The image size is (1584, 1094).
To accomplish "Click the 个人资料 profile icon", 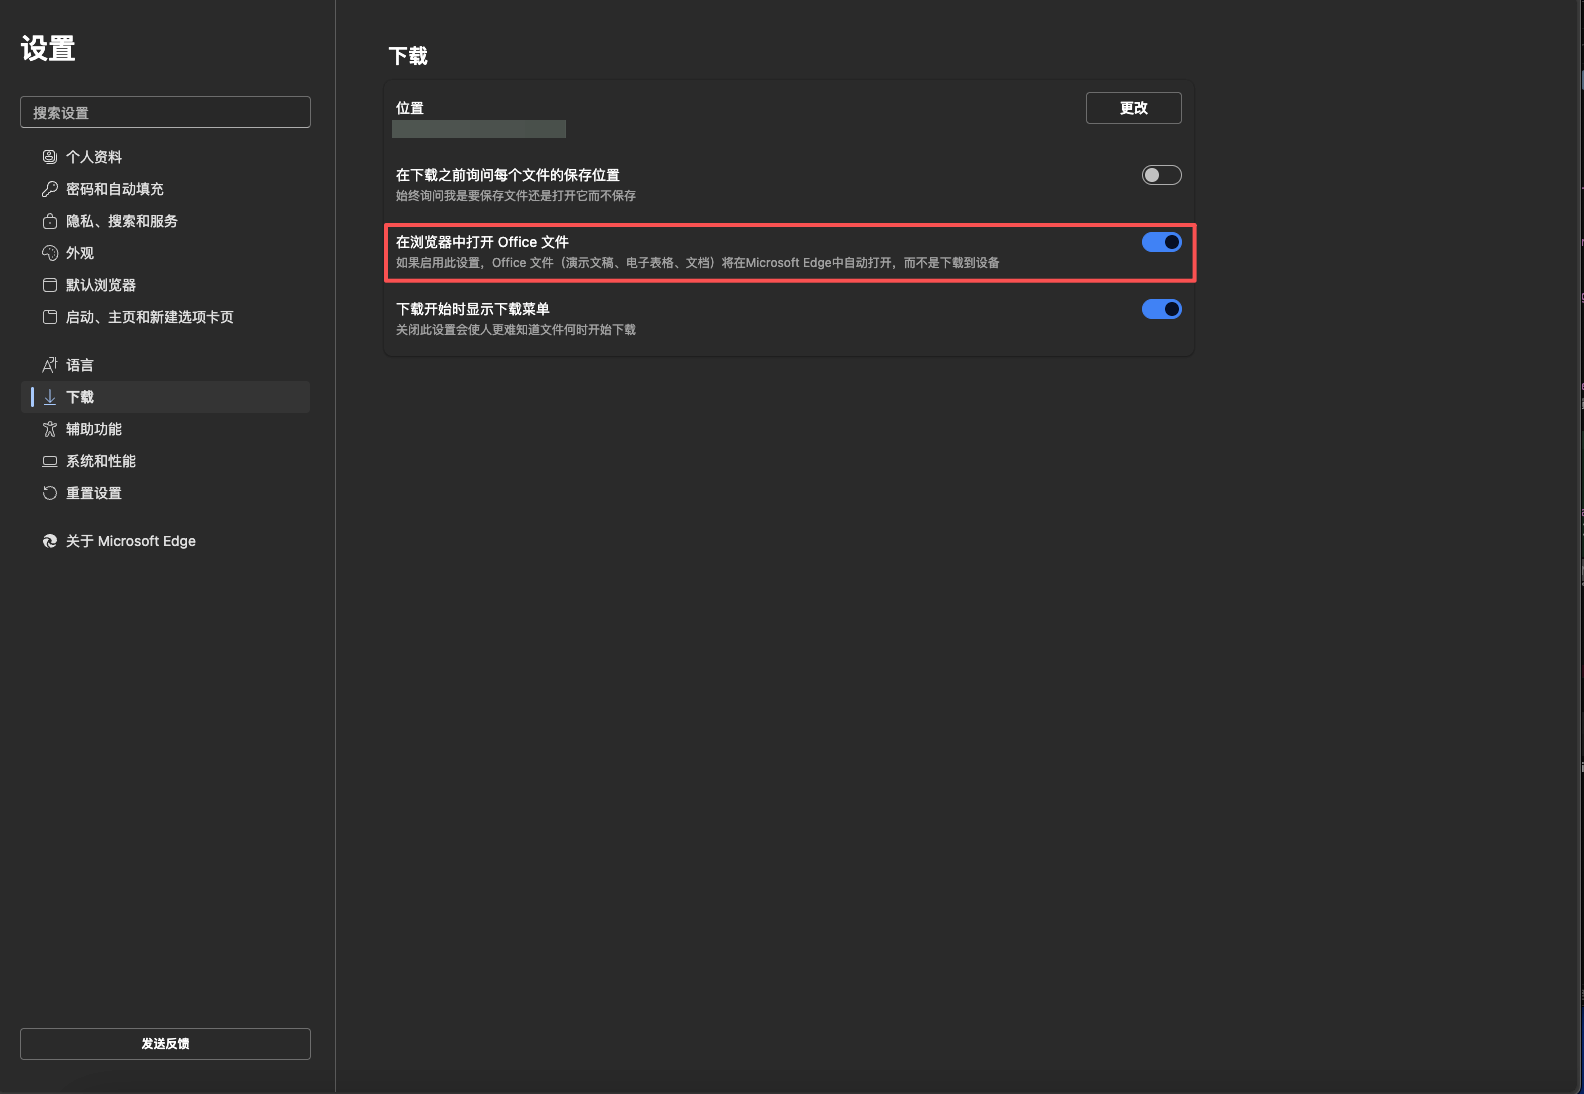I will 49,157.
